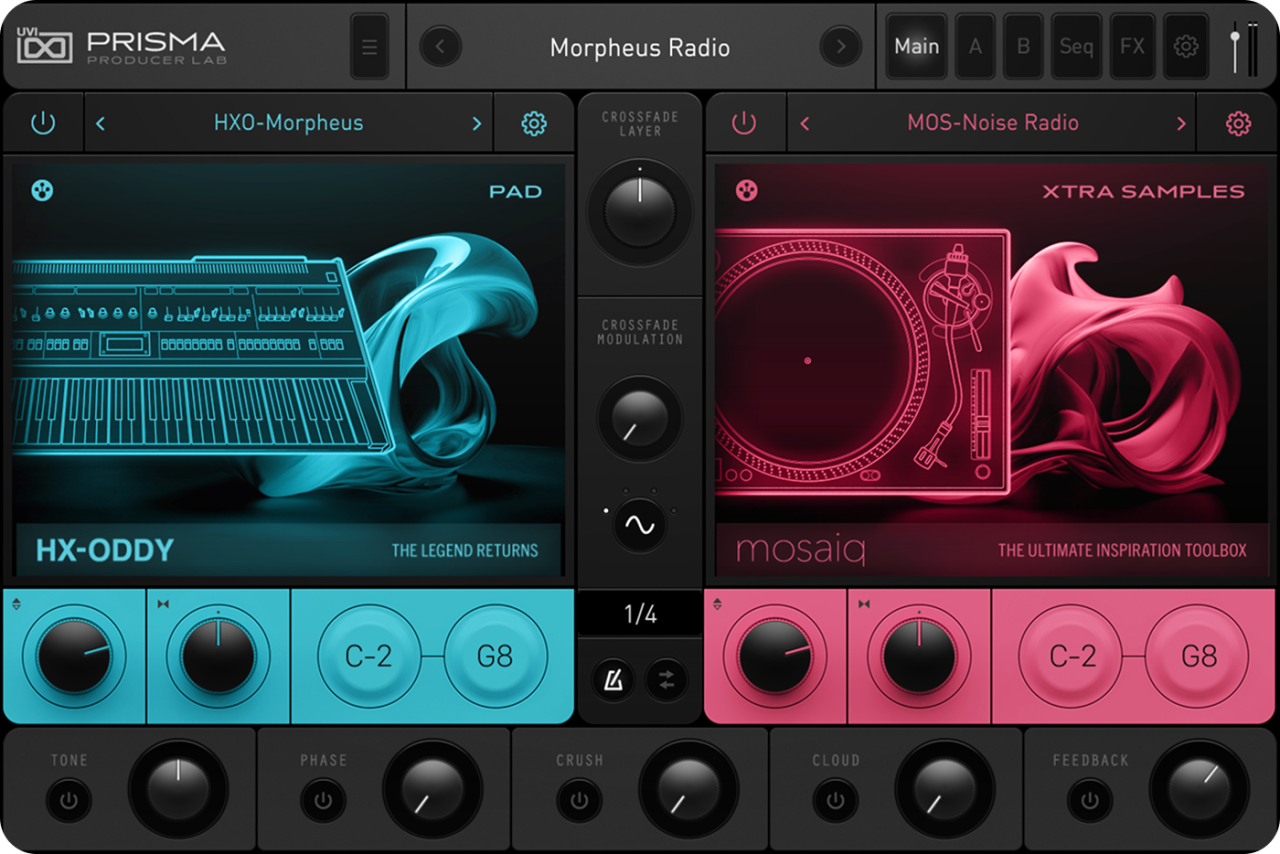Select next preset for the MOS-Noise Radio layer
The height and width of the screenshot is (854, 1280).
(1181, 123)
